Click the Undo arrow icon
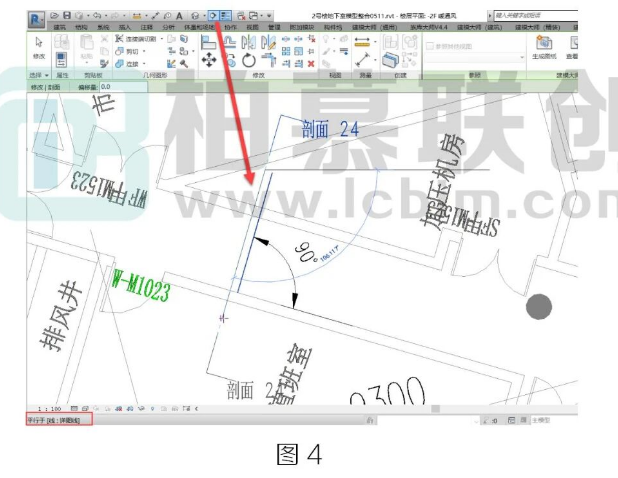The width and height of the screenshot is (618, 478). (97, 16)
